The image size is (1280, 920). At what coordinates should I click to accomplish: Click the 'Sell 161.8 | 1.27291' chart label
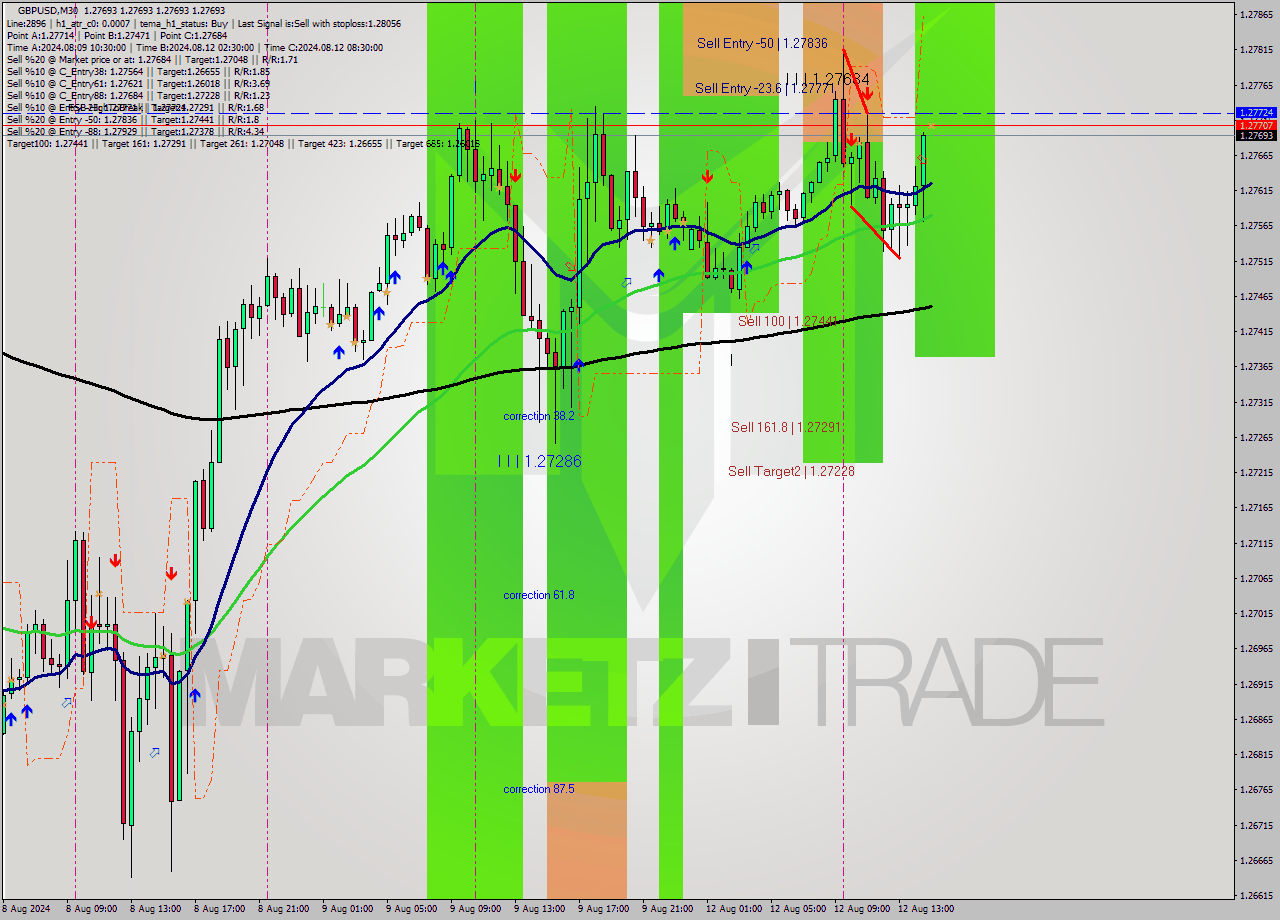(785, 427)
